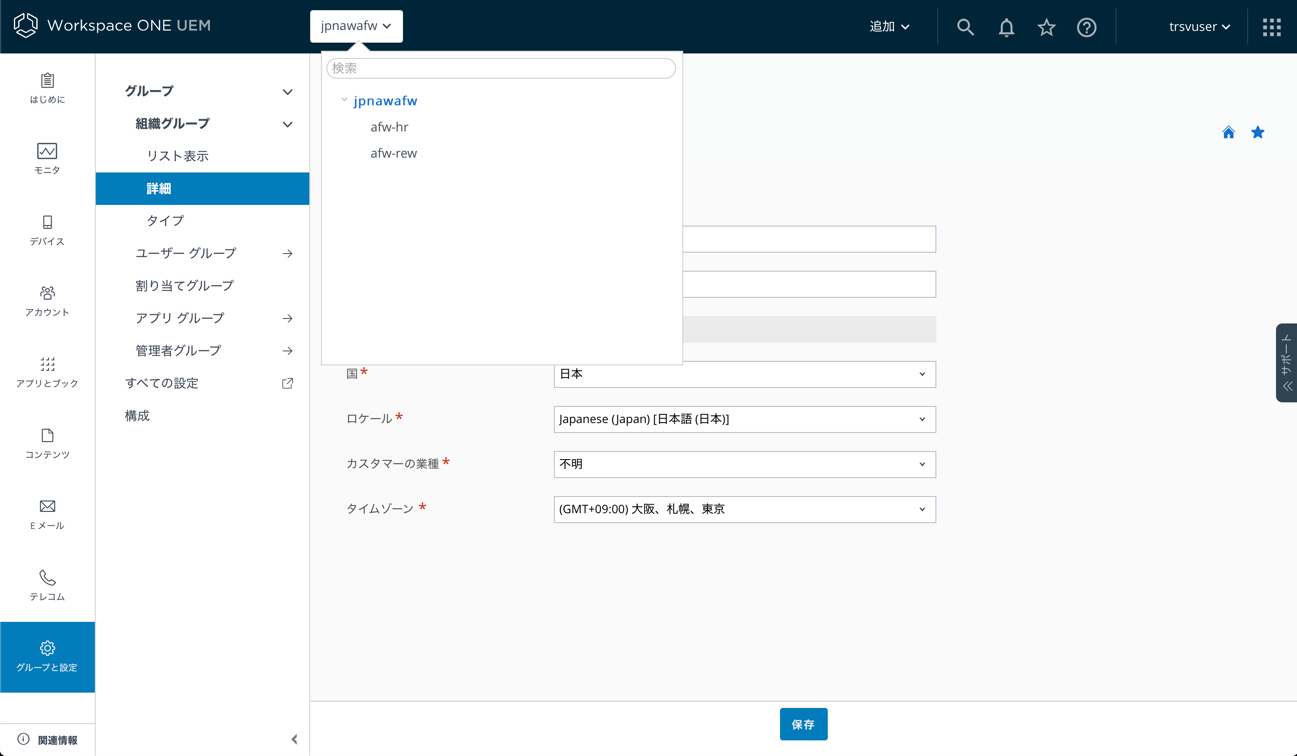
Task: Go to はじめに in the sidebar
Action: pyautogui.click(x=47, y=88)
